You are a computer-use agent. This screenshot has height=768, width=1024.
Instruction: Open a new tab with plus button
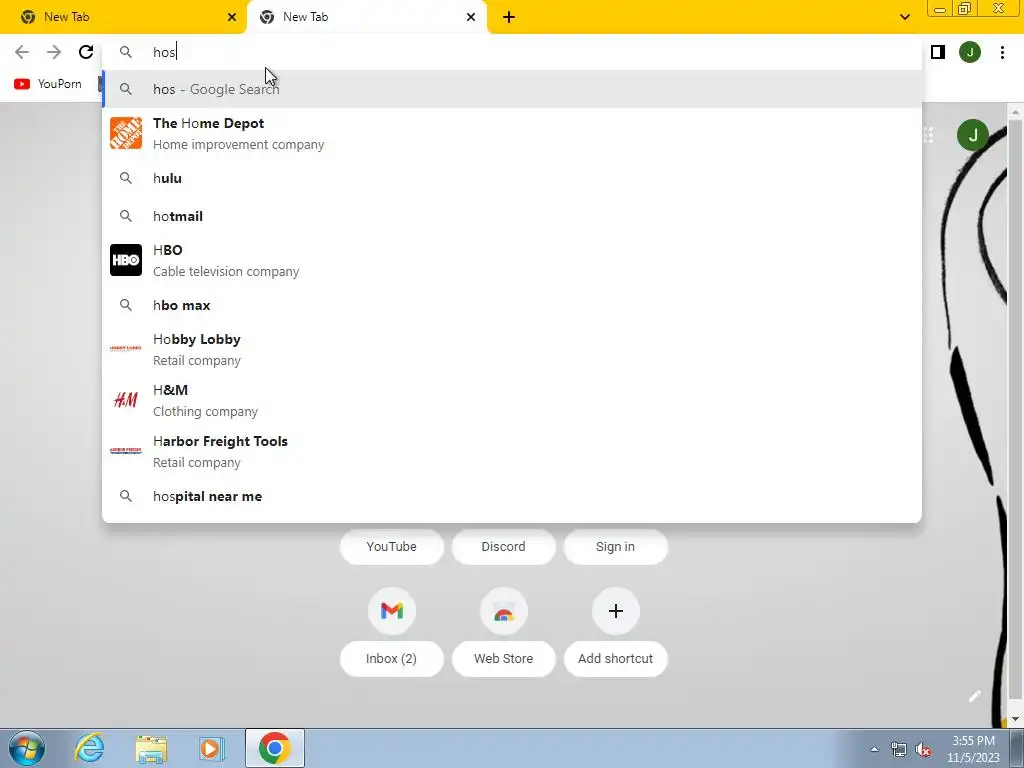(509, 17)
